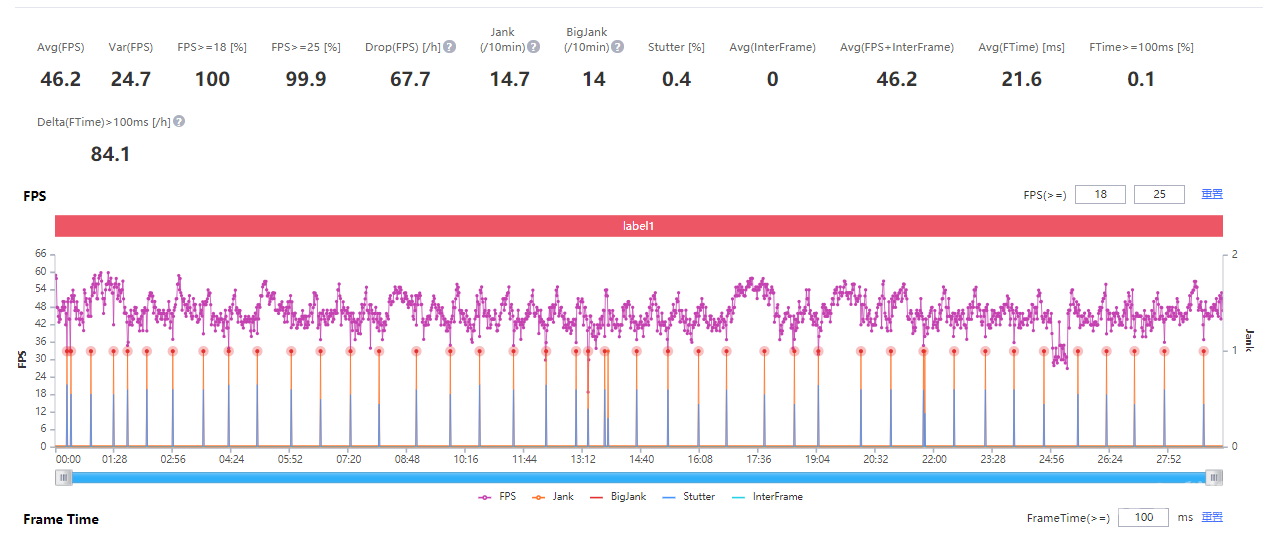
Task: Click the reset link beside FPS thresholds
Action: coord(1212,194)
